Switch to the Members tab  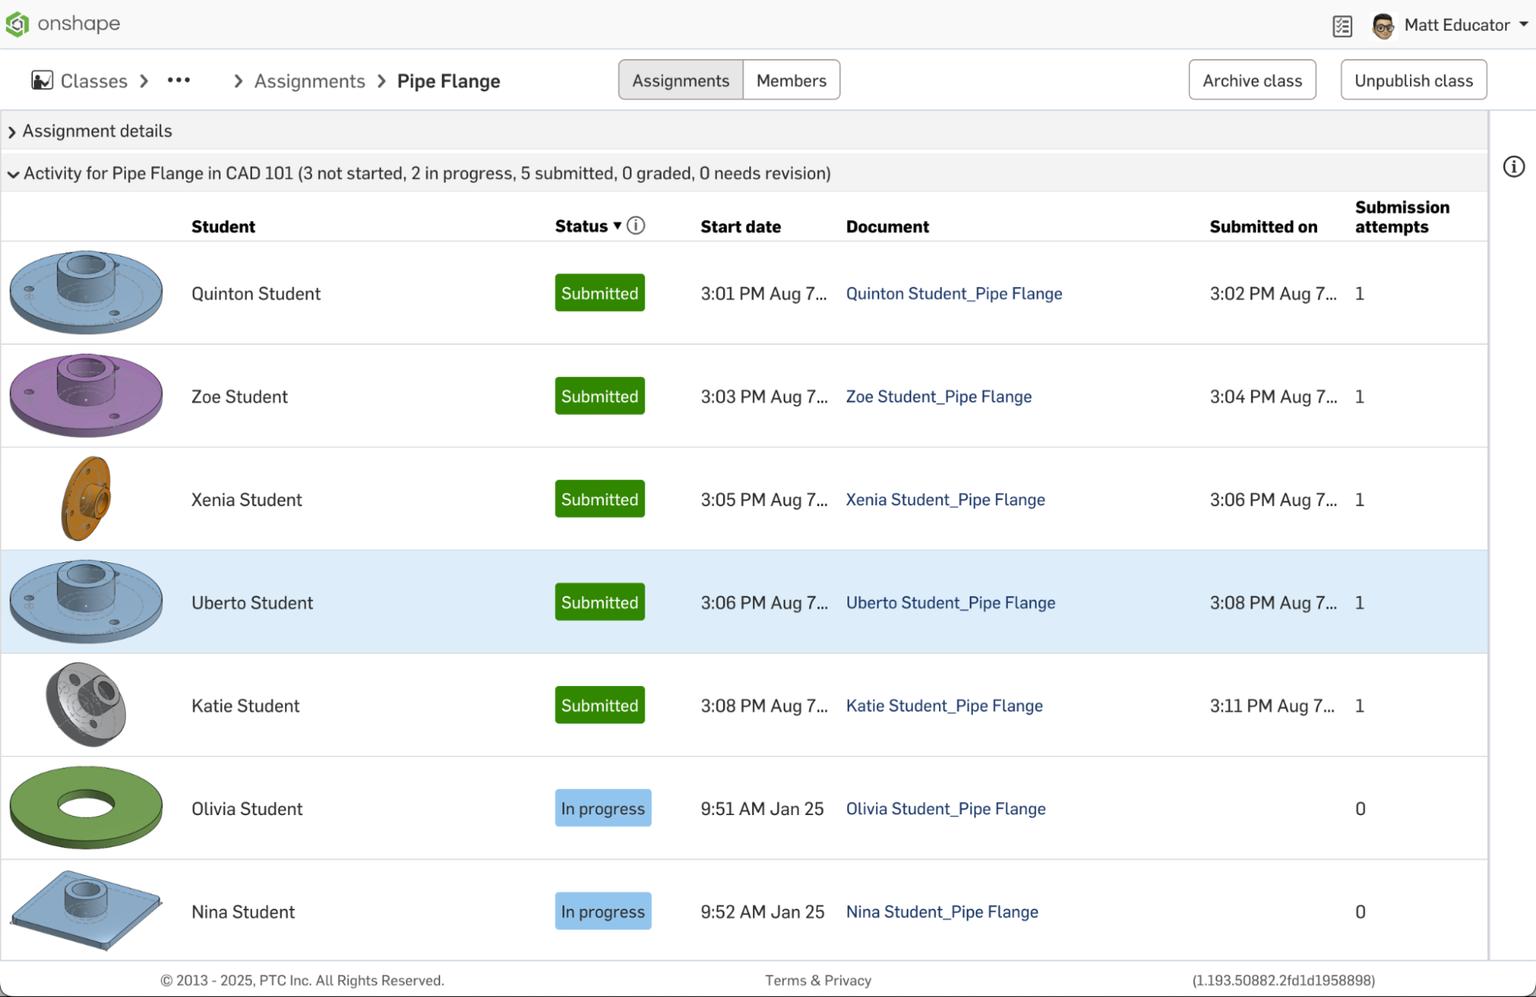point(791,81)
